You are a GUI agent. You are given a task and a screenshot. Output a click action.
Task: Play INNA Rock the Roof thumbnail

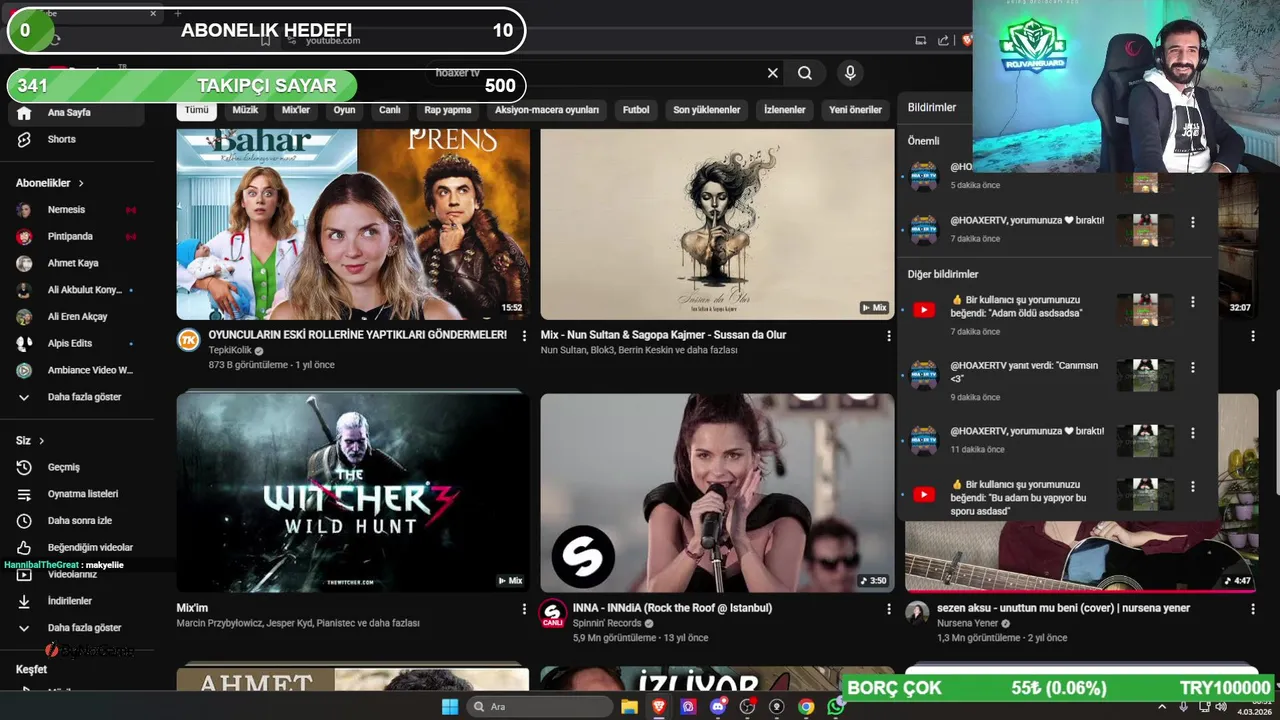[717, 492]
